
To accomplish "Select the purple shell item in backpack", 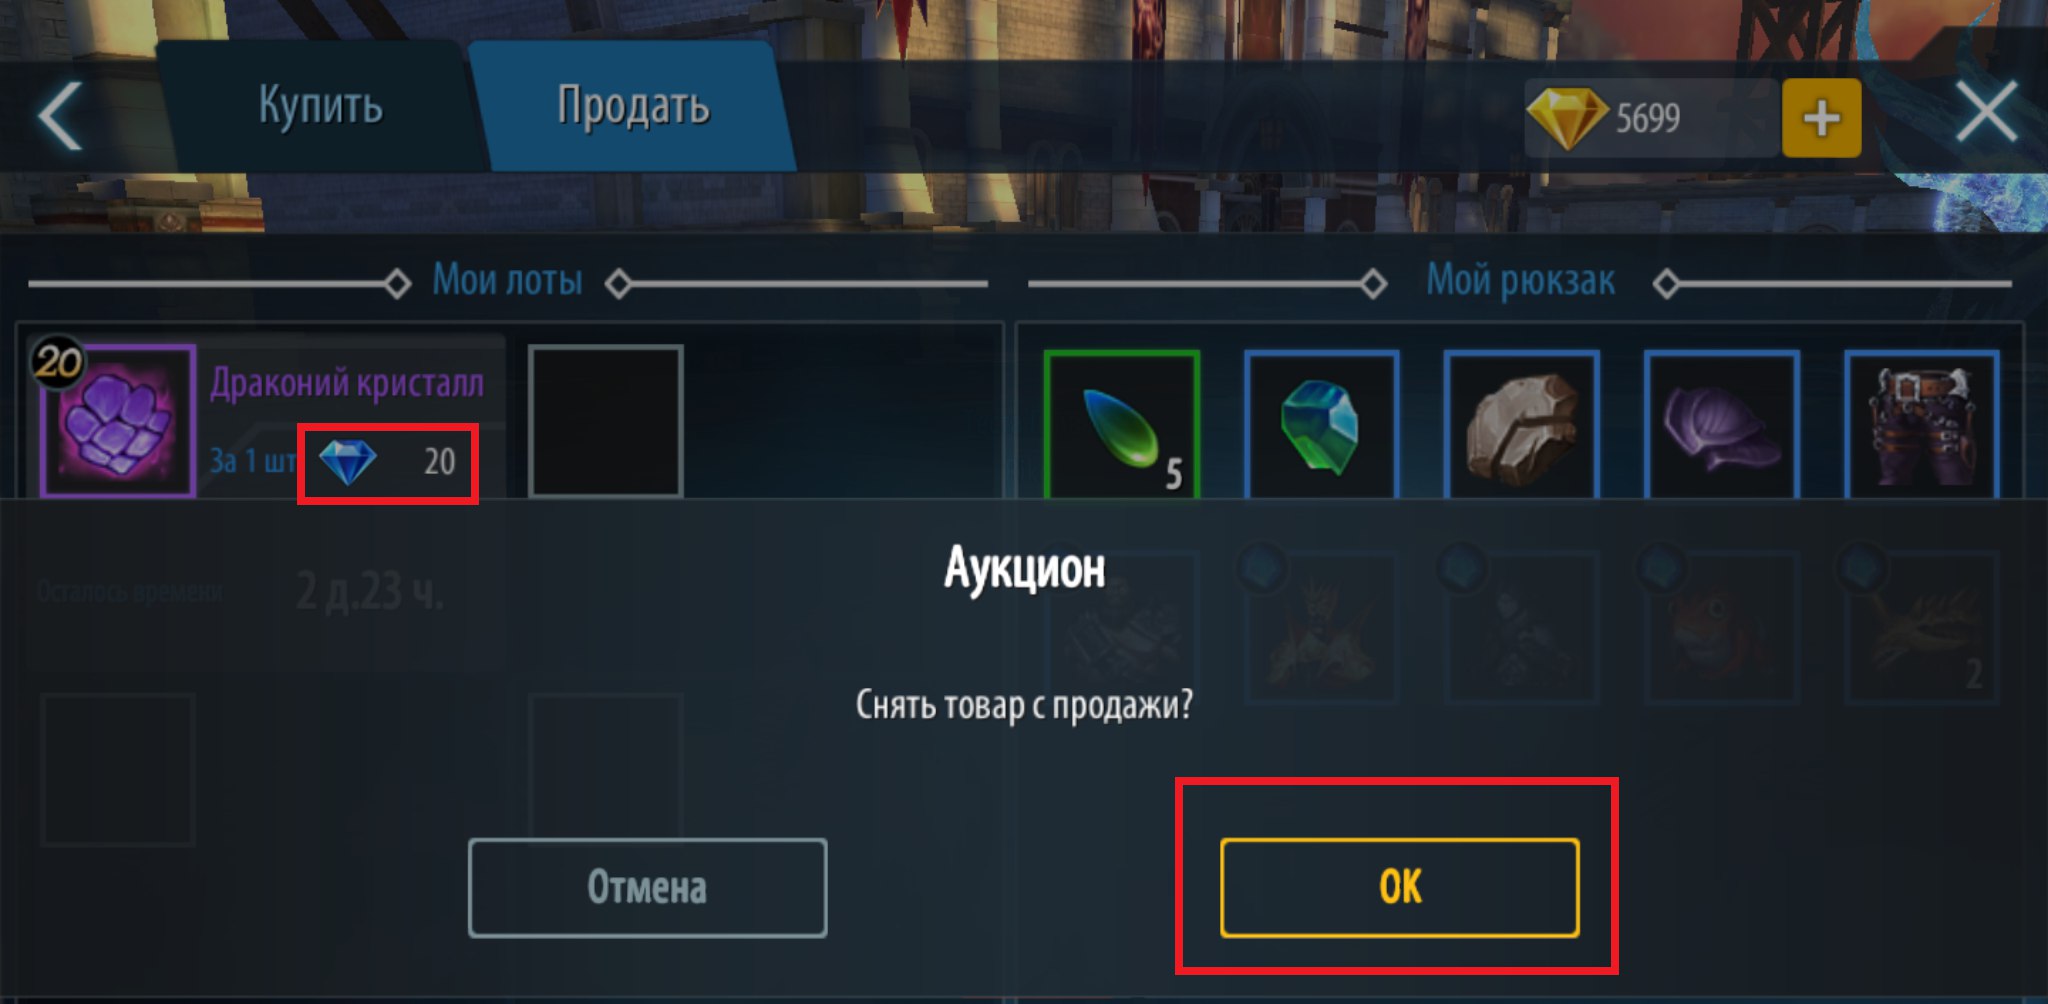I will coord(1721,424).
